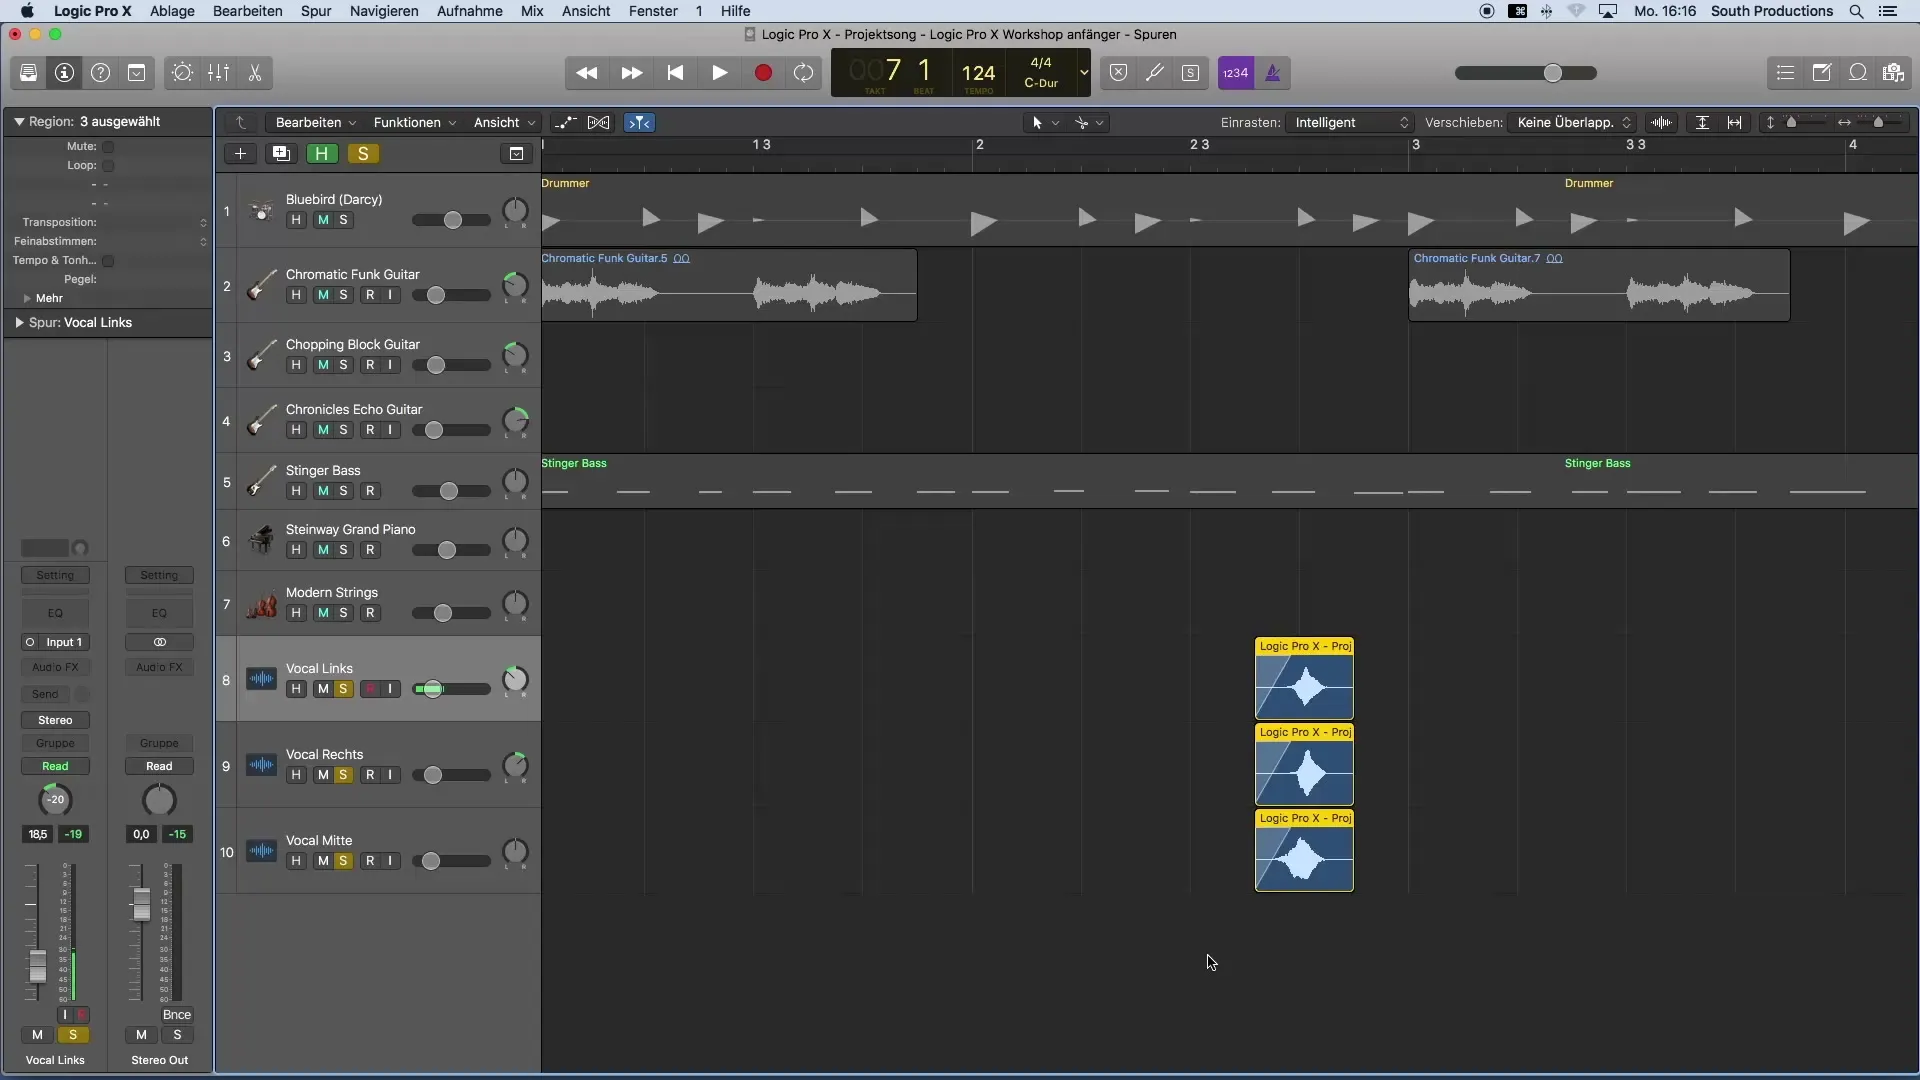1920x1080 pixels.
Task: Mute the Steinway Grand Piano track
Action: 323,550
